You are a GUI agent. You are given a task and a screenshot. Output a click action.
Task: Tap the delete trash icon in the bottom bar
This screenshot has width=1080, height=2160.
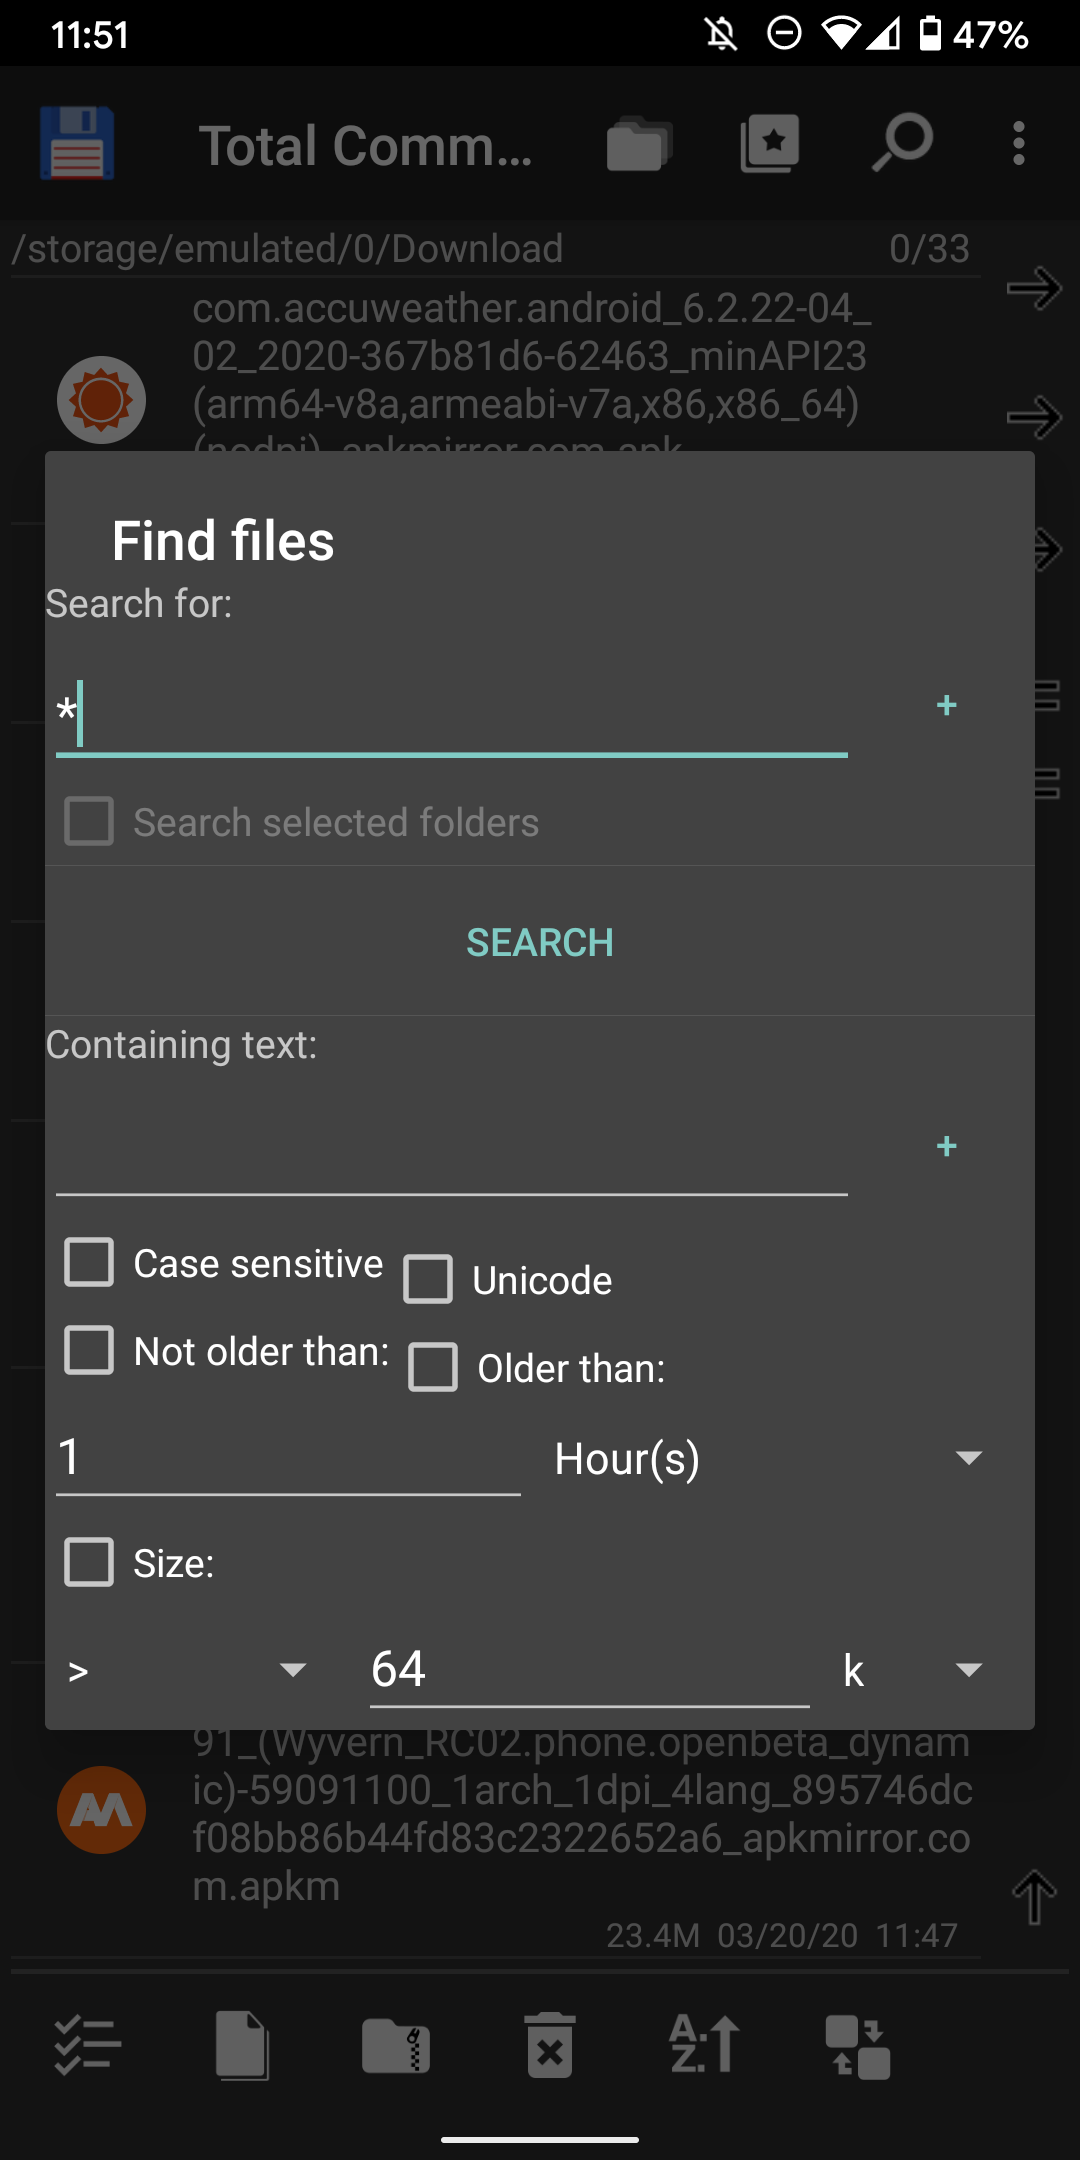[549, 2045]
